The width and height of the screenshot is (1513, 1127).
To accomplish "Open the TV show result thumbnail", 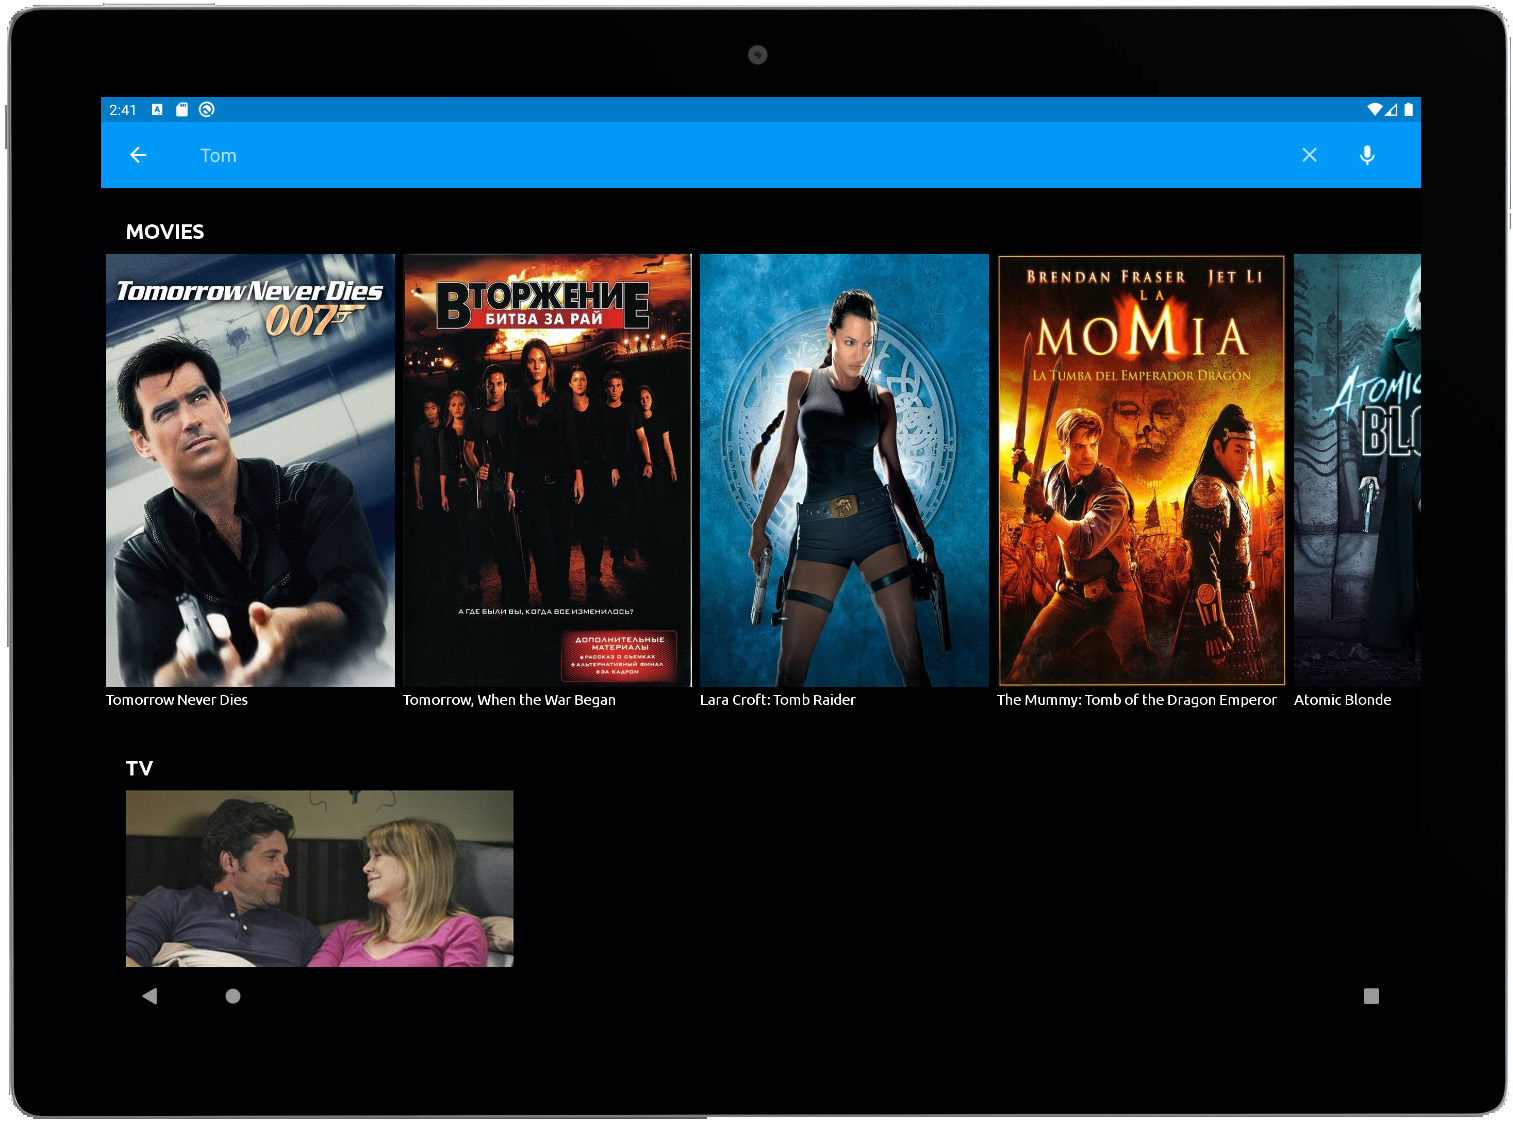I will pyautogui.click(x=319, y=878).
